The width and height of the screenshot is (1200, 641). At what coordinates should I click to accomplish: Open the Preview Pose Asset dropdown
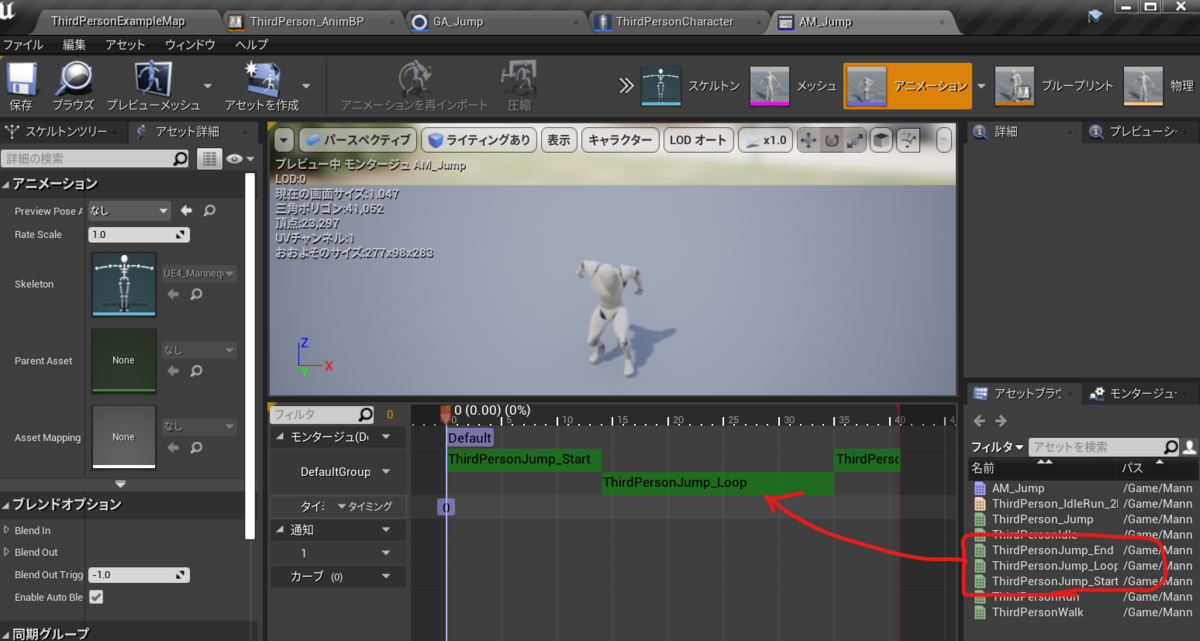tap(129, 211)
